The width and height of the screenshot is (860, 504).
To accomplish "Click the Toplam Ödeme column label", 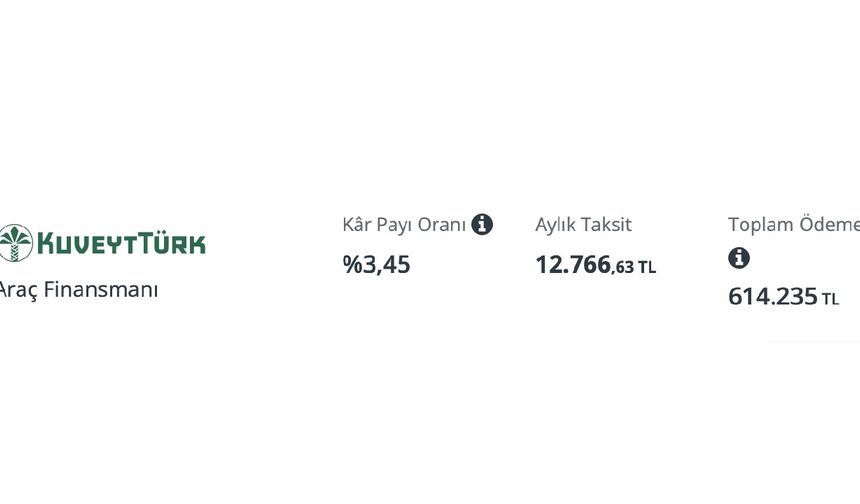I will [x=793, y=225].
